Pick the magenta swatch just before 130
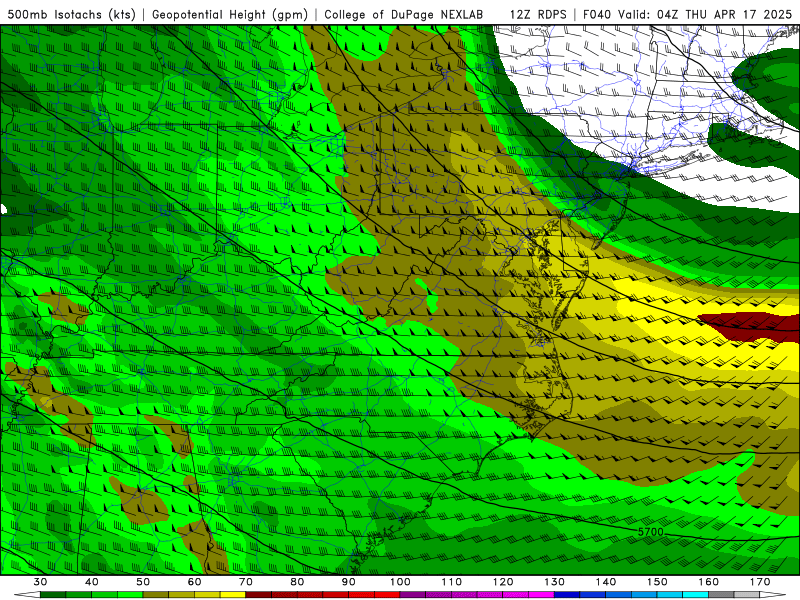This screenshot has width=800, height=600. [x=541, y=595]
